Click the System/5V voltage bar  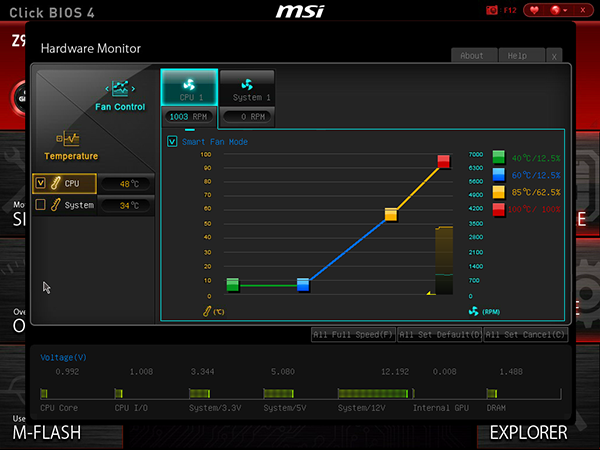click(x=279, y=393)
